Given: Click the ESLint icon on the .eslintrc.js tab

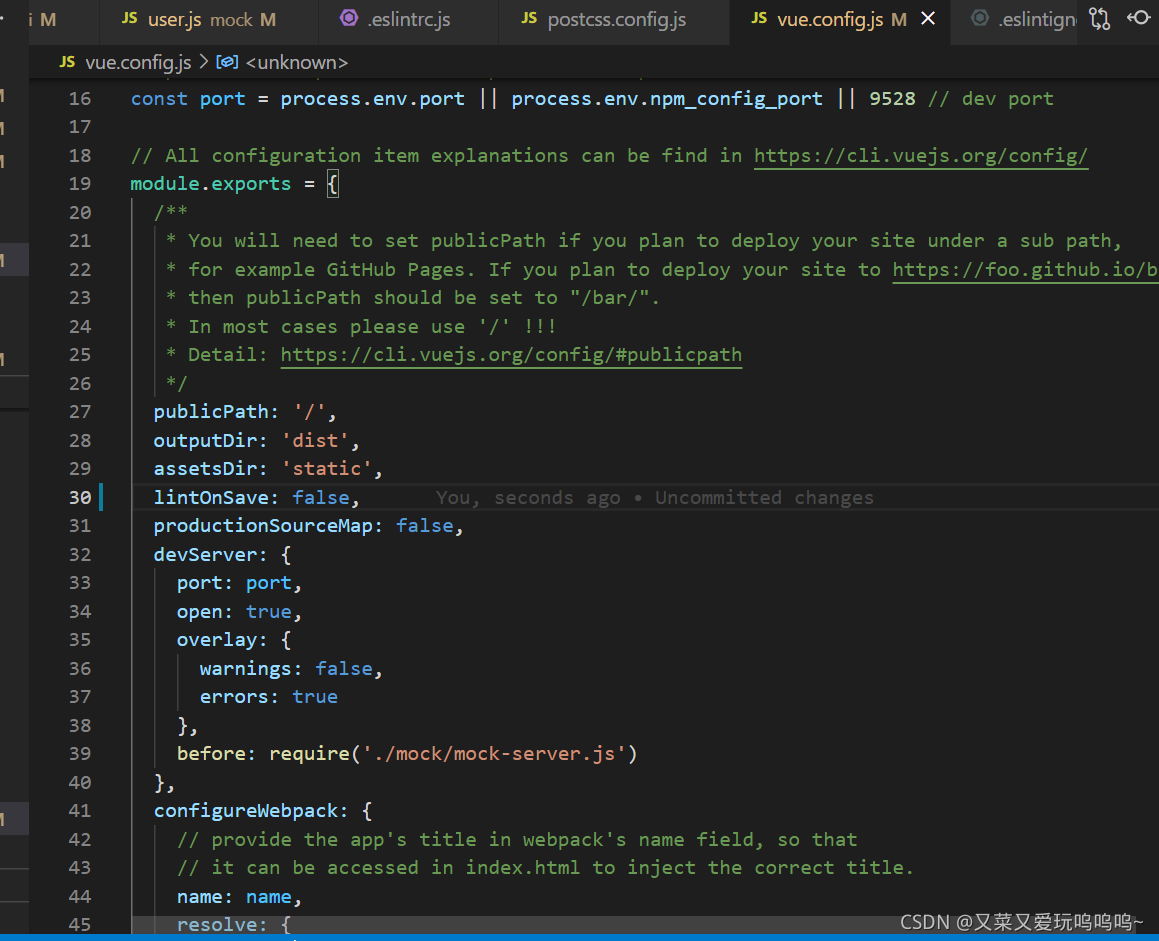Looking at the screenshot, I should click(x=349, y=18).
